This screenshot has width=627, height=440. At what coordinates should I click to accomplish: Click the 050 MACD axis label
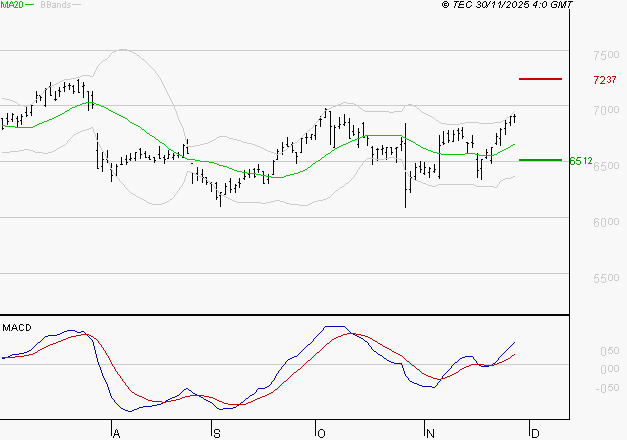tap(610, 351)
